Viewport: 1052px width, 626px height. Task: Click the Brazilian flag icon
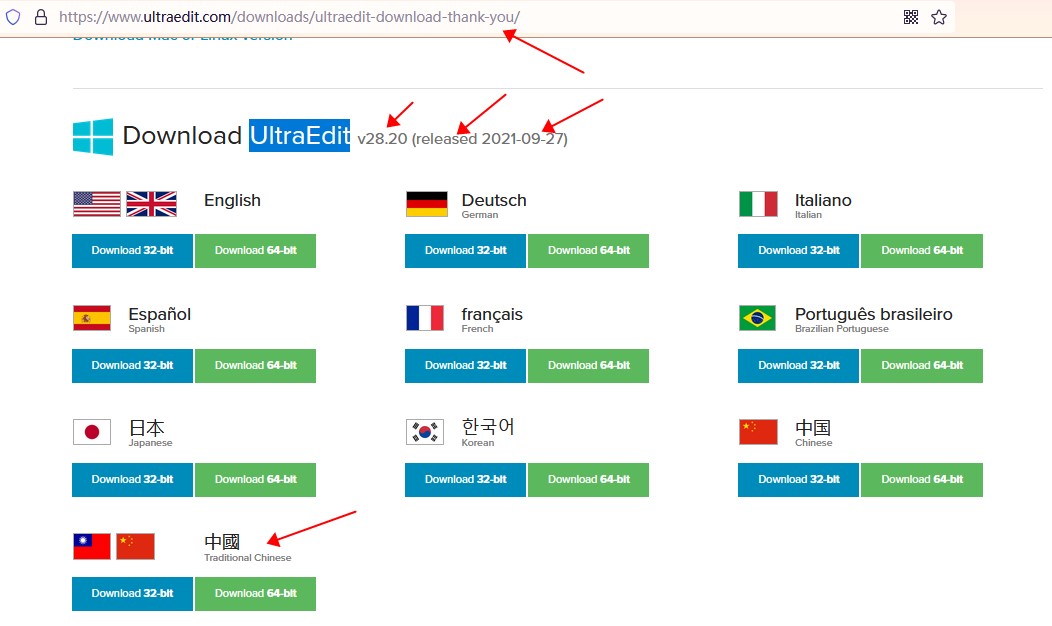pyautogui.click(x=757, y=318)
